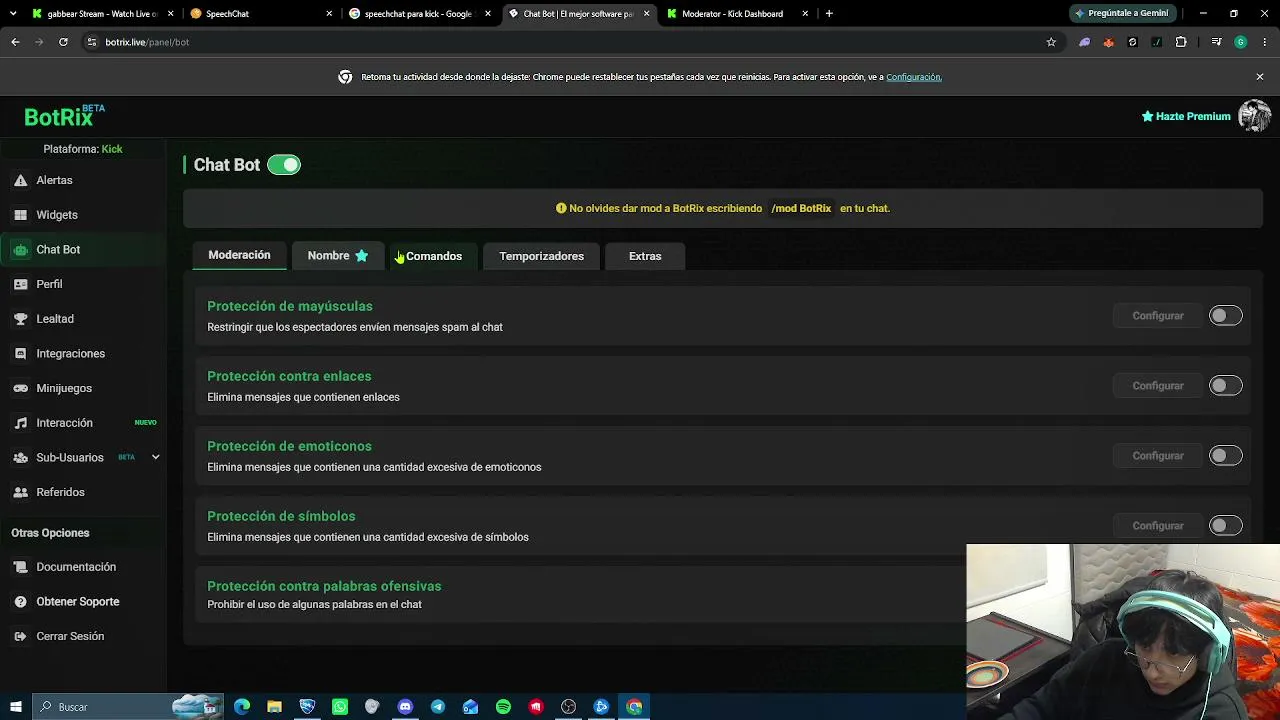Click the Configuración link in Chrome banner

[913, 77]
